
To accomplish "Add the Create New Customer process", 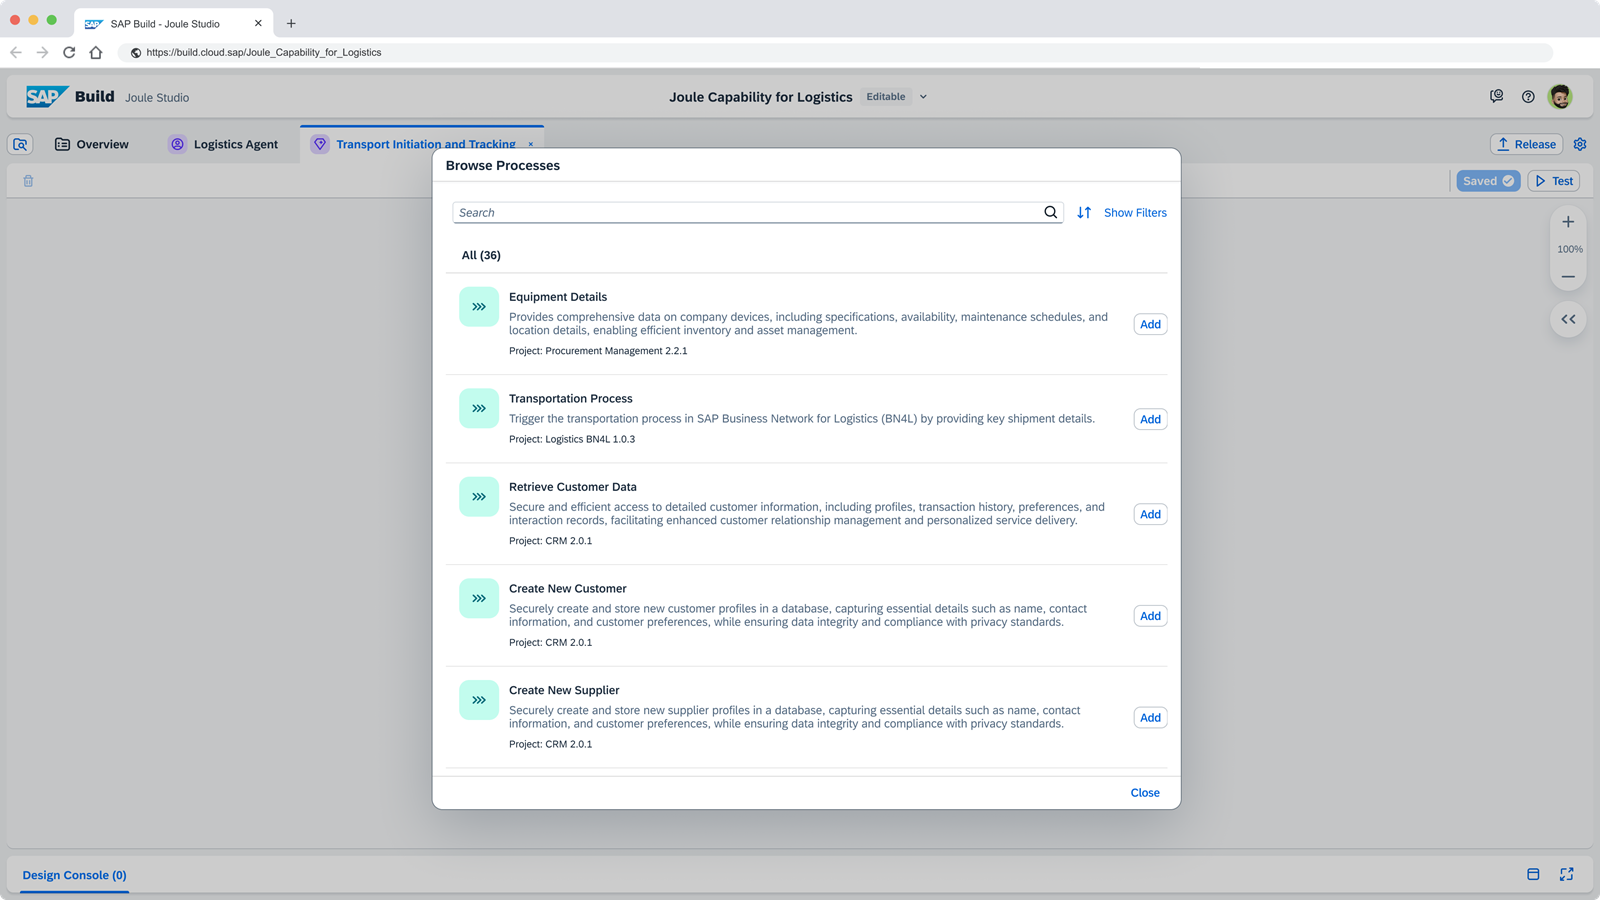I will (1150, 616).
